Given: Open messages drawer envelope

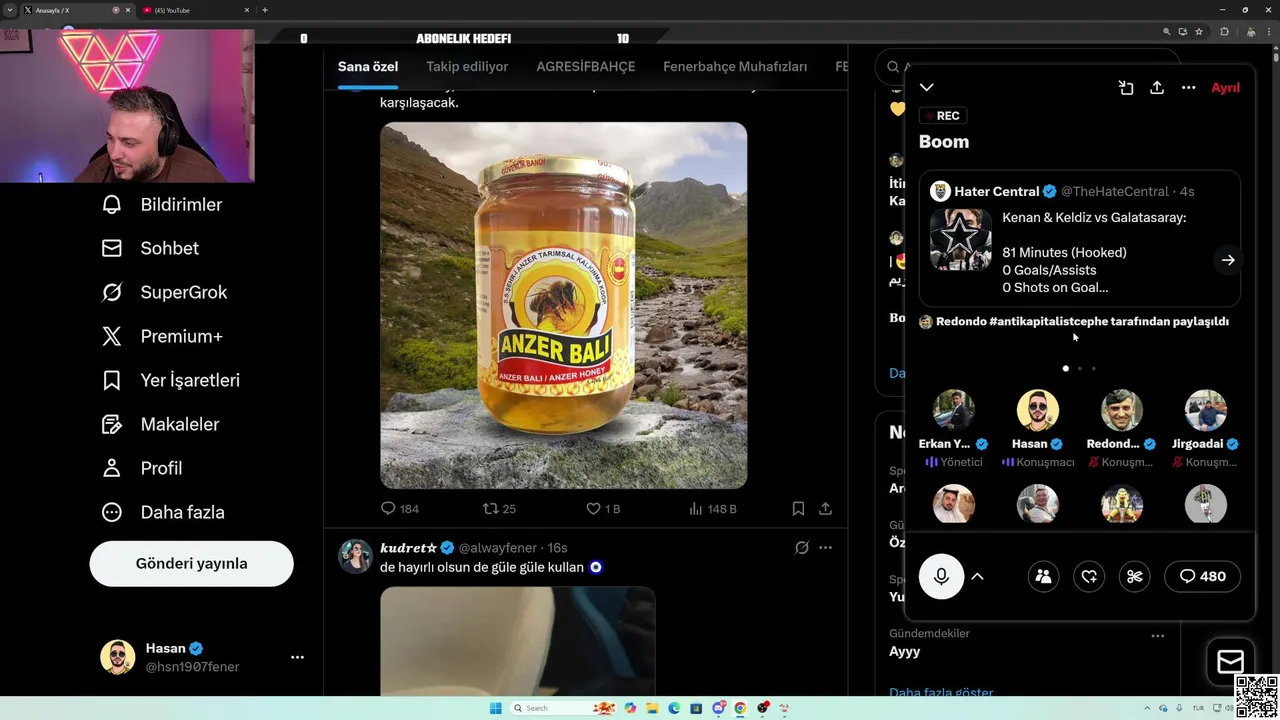Looking at the screenshot, I should click(1230, 662).
